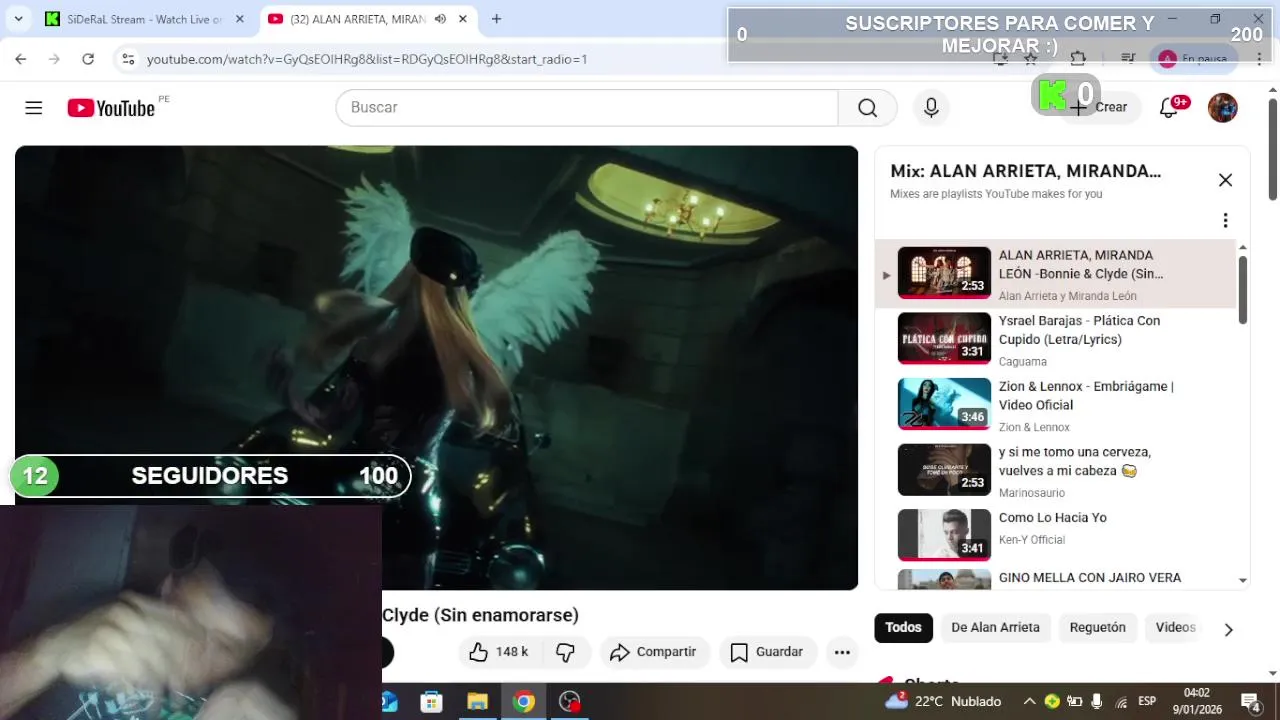Close the SiDeRaL Stream tab
Screen dimensions: 1280x720
coord(239,19)
